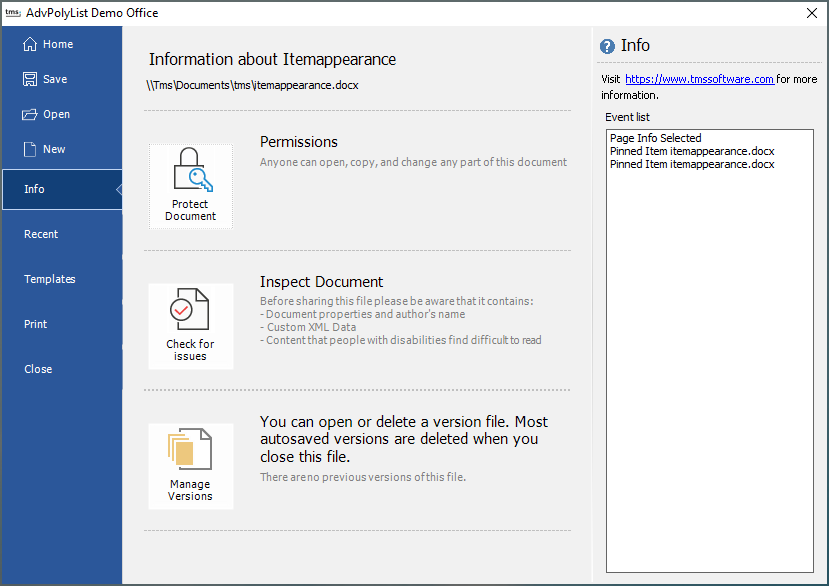Click the Home house icon in sidebar

point(30,44)
